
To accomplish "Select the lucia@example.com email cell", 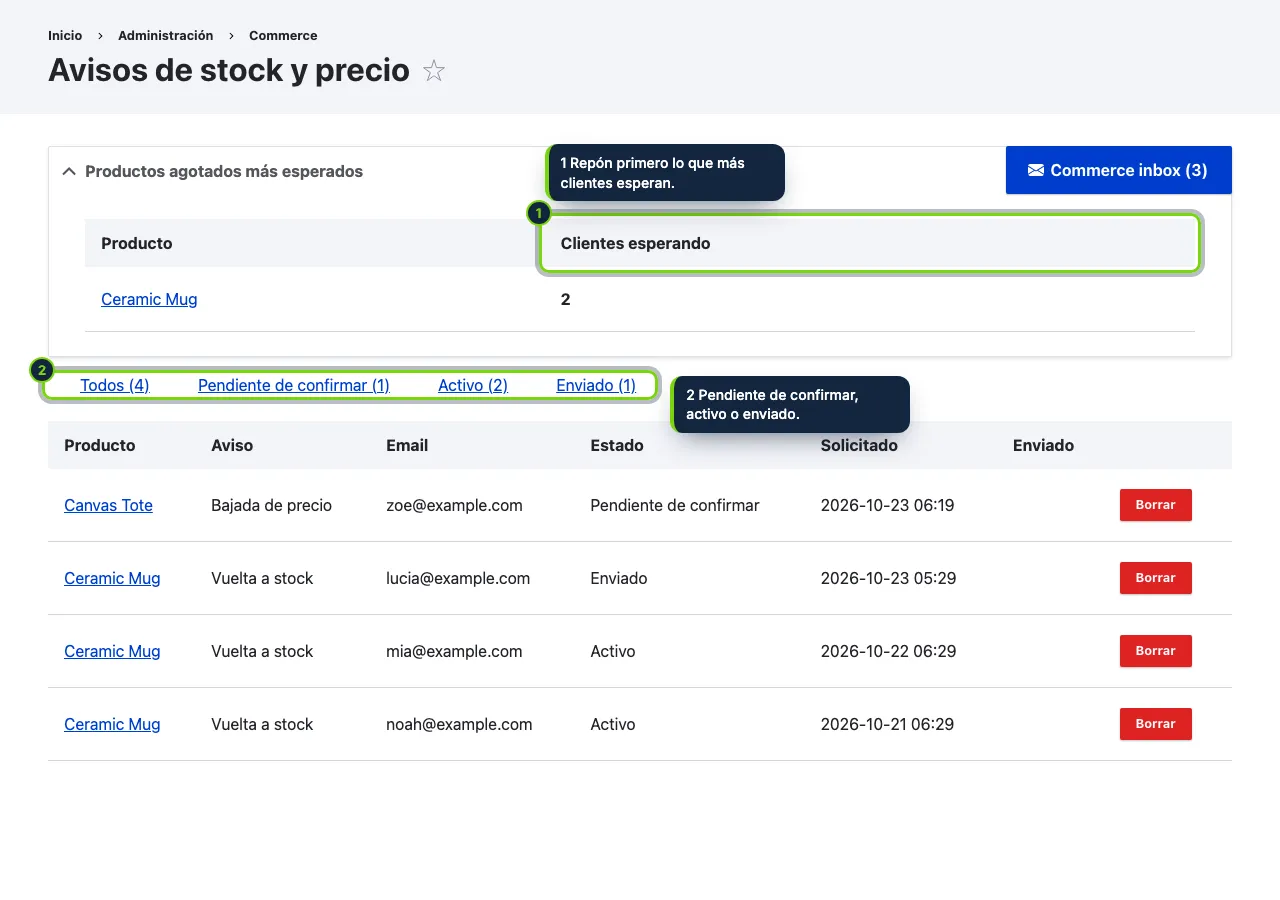I will click(x=458, y=578).
